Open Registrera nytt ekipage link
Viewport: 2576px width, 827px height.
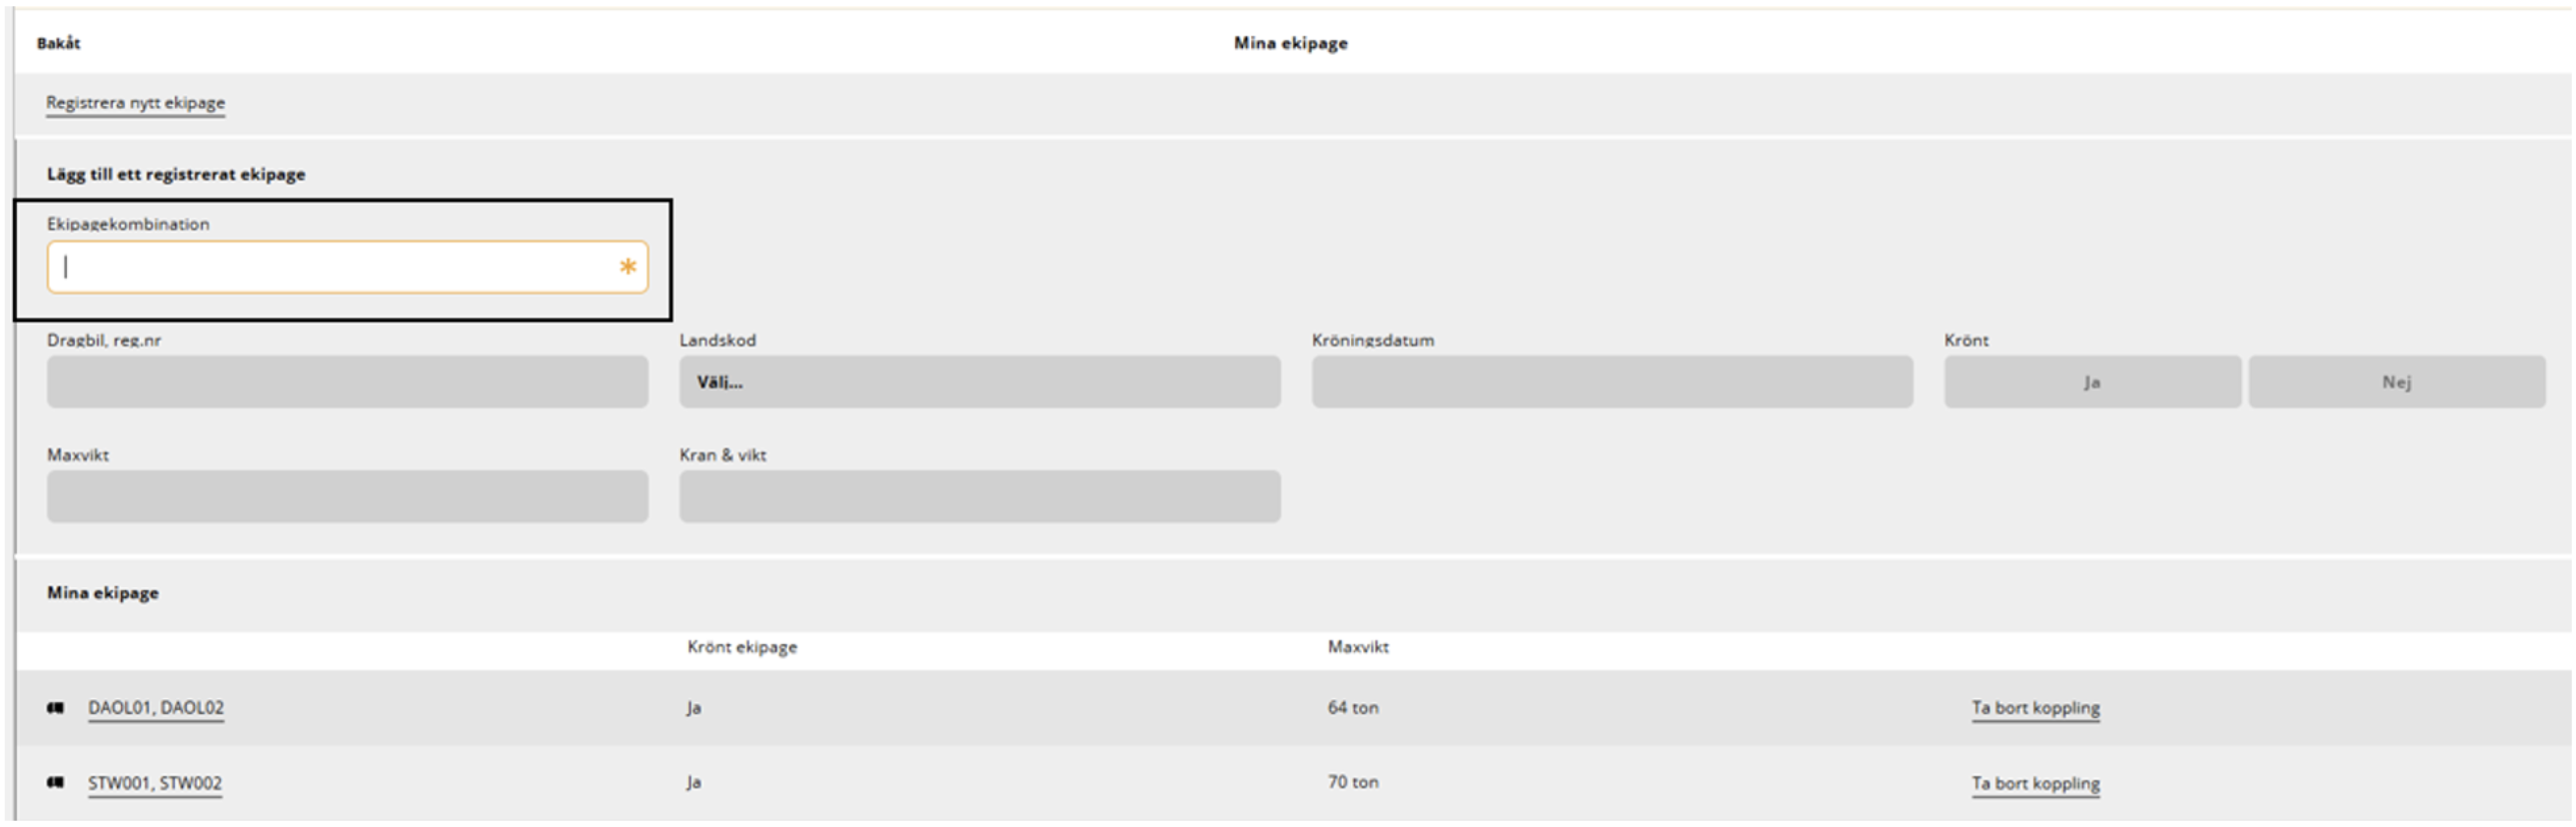tap(135, 103)
